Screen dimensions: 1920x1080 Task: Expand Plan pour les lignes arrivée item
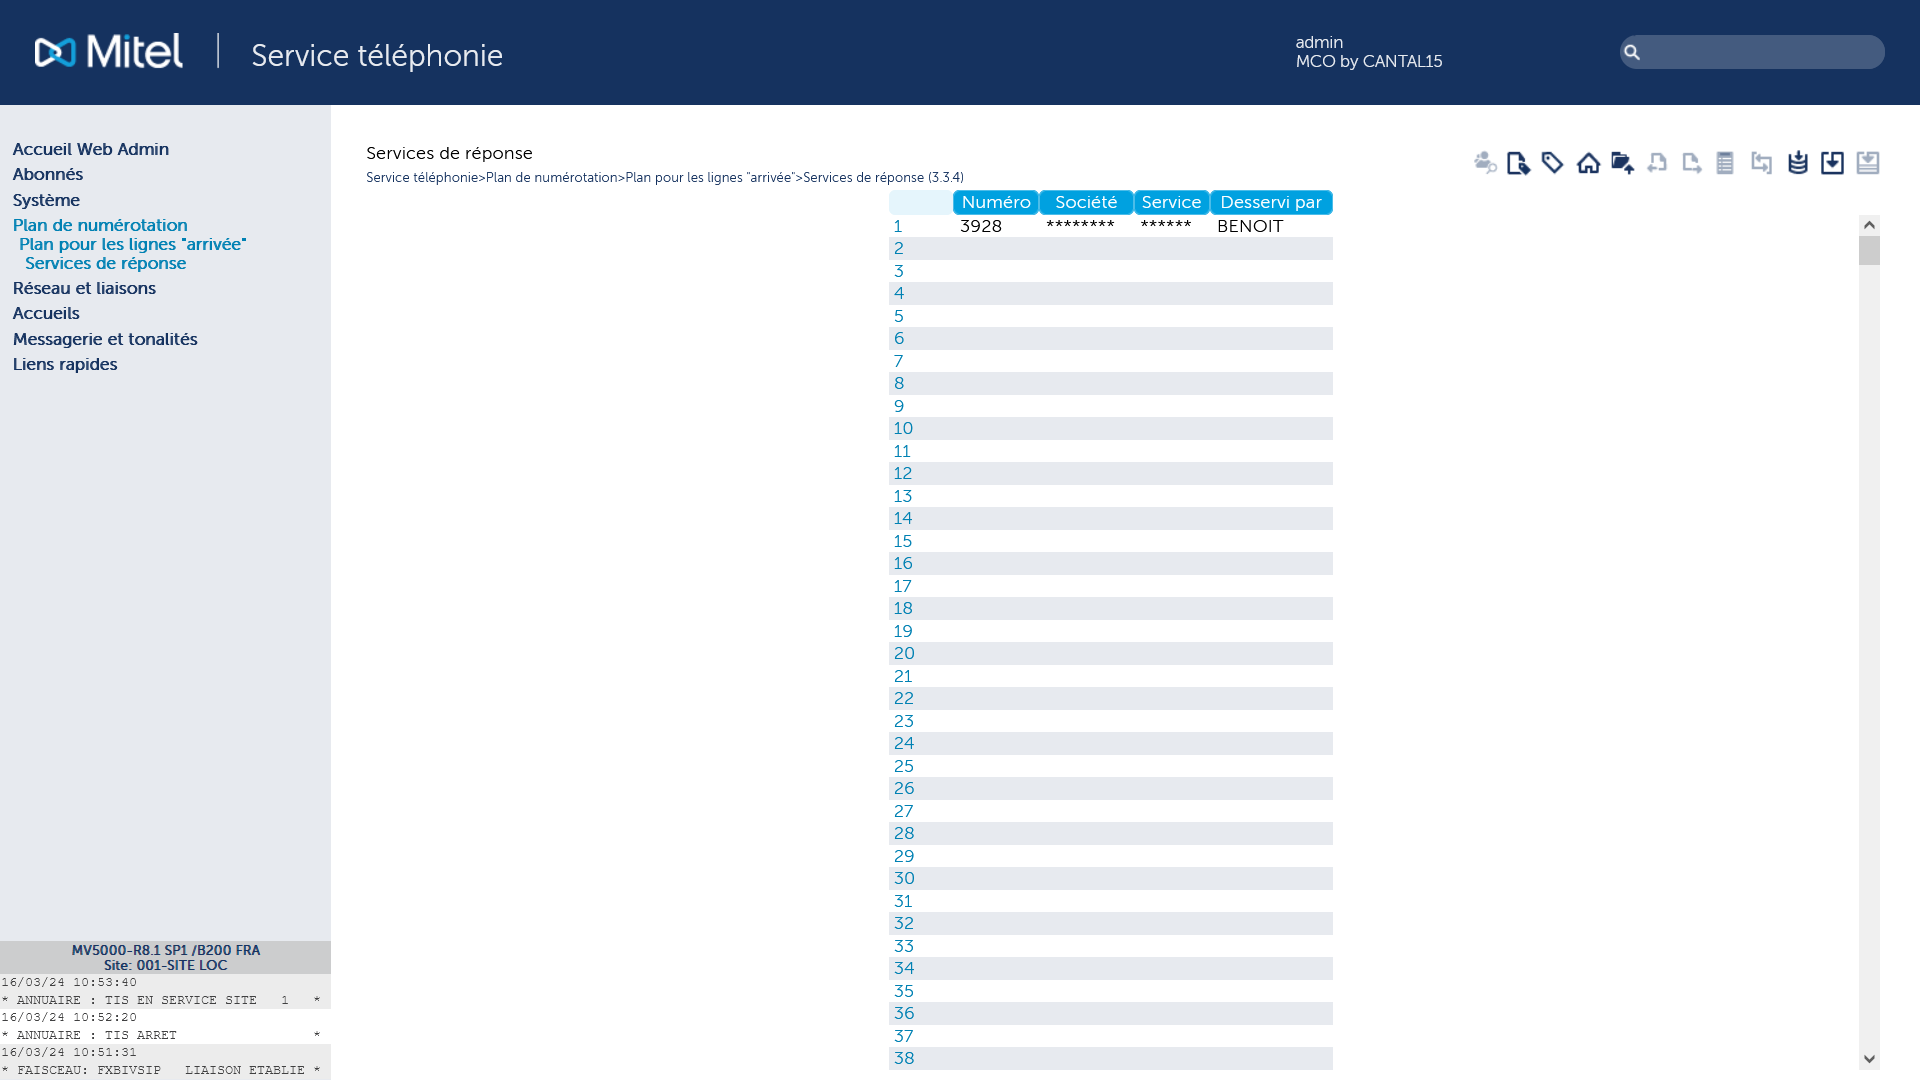tap(132, 244)
